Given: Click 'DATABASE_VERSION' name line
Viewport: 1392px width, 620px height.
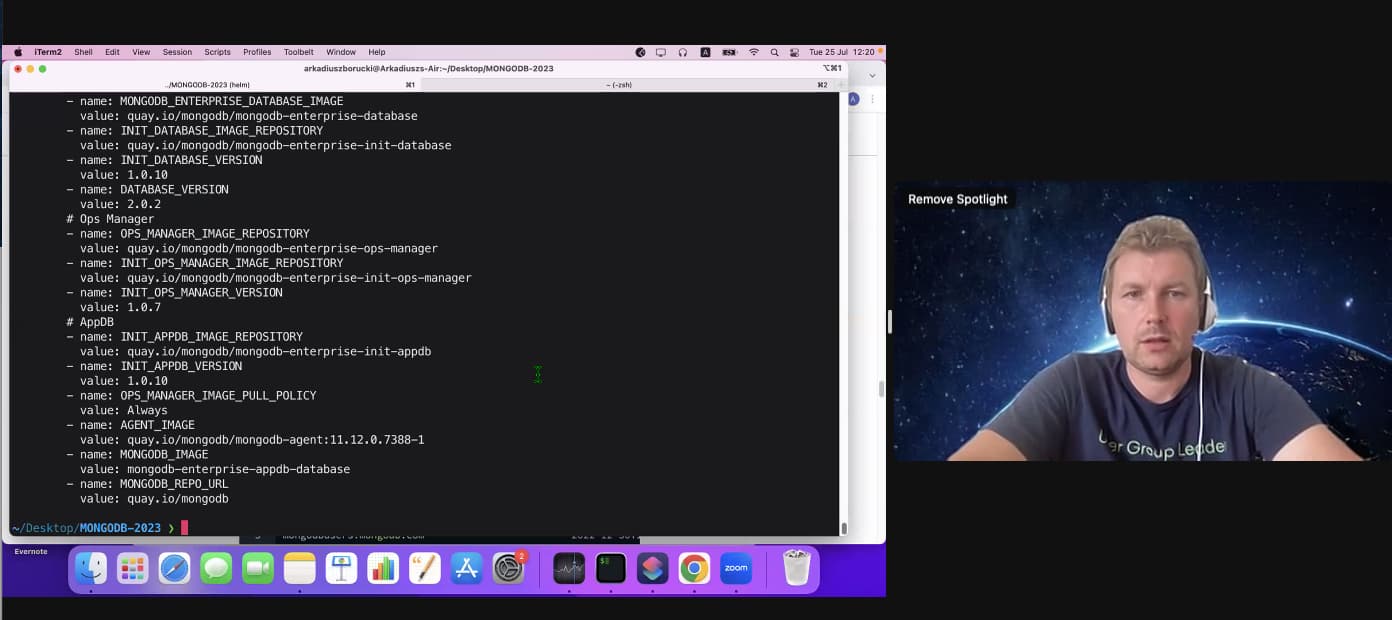Looking at the screenshot, I should (x=148, y=189).
